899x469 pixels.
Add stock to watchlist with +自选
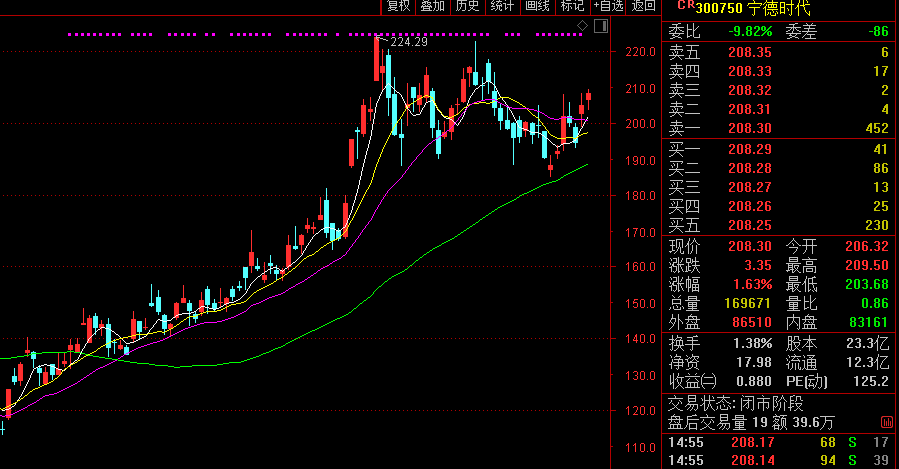click(608, 7)
